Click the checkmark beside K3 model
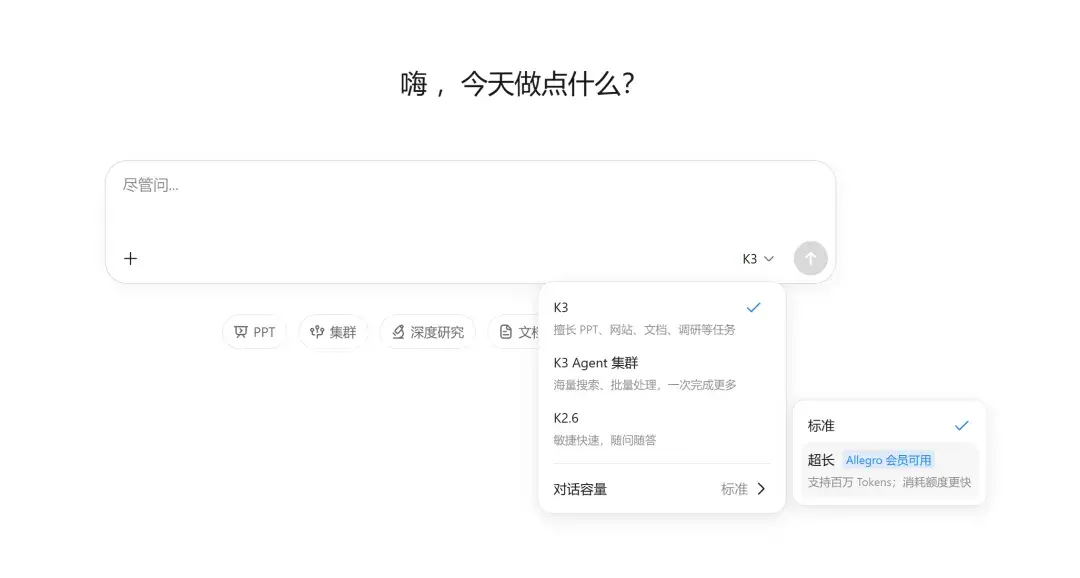1080x578 pixels. tap(754, 307)
